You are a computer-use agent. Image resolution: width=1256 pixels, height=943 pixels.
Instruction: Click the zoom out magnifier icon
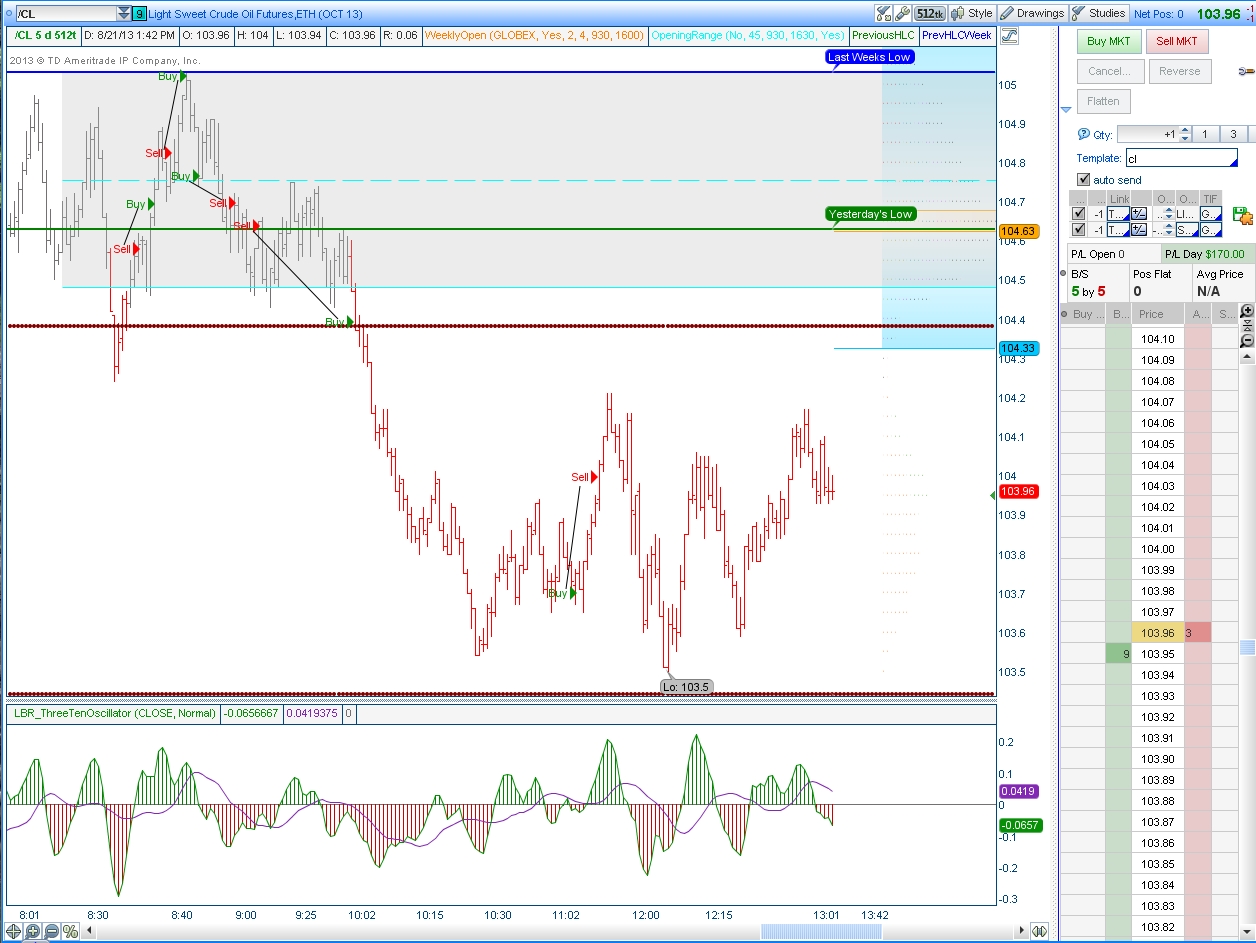coord(52,931)
